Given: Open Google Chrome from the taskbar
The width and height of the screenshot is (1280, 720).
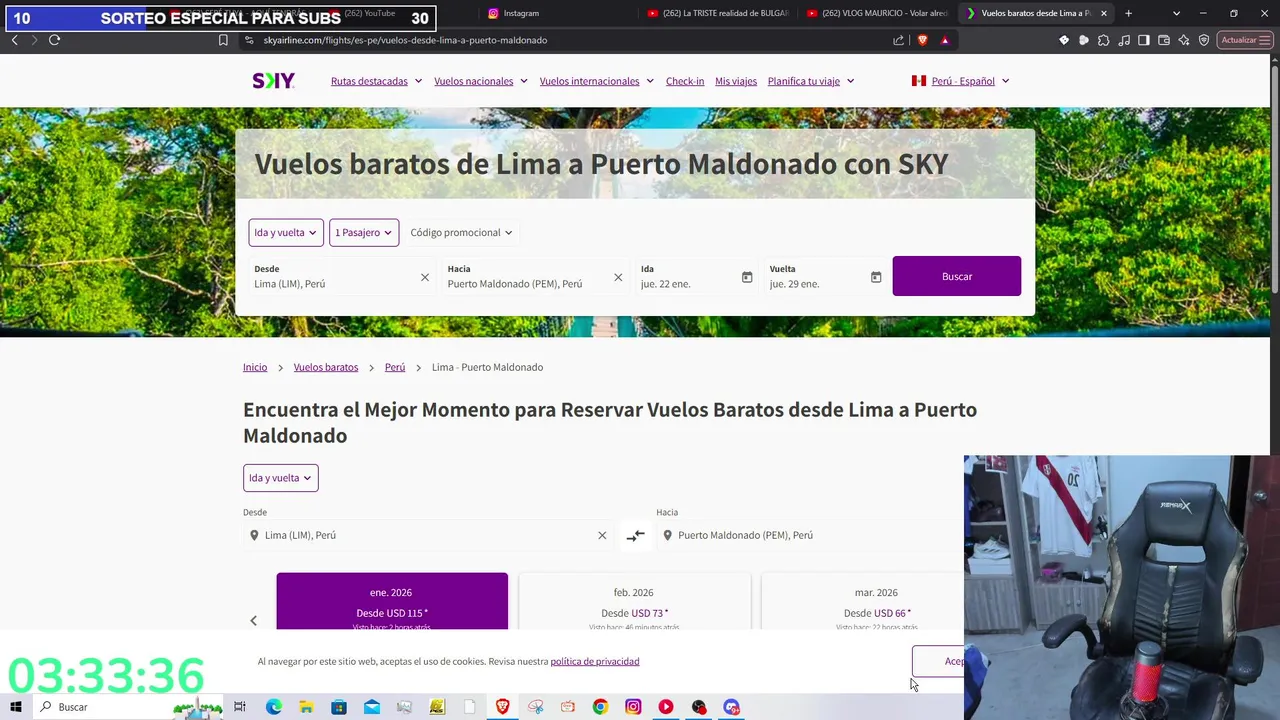Looking at the screenshot, I should coord(600,707).
